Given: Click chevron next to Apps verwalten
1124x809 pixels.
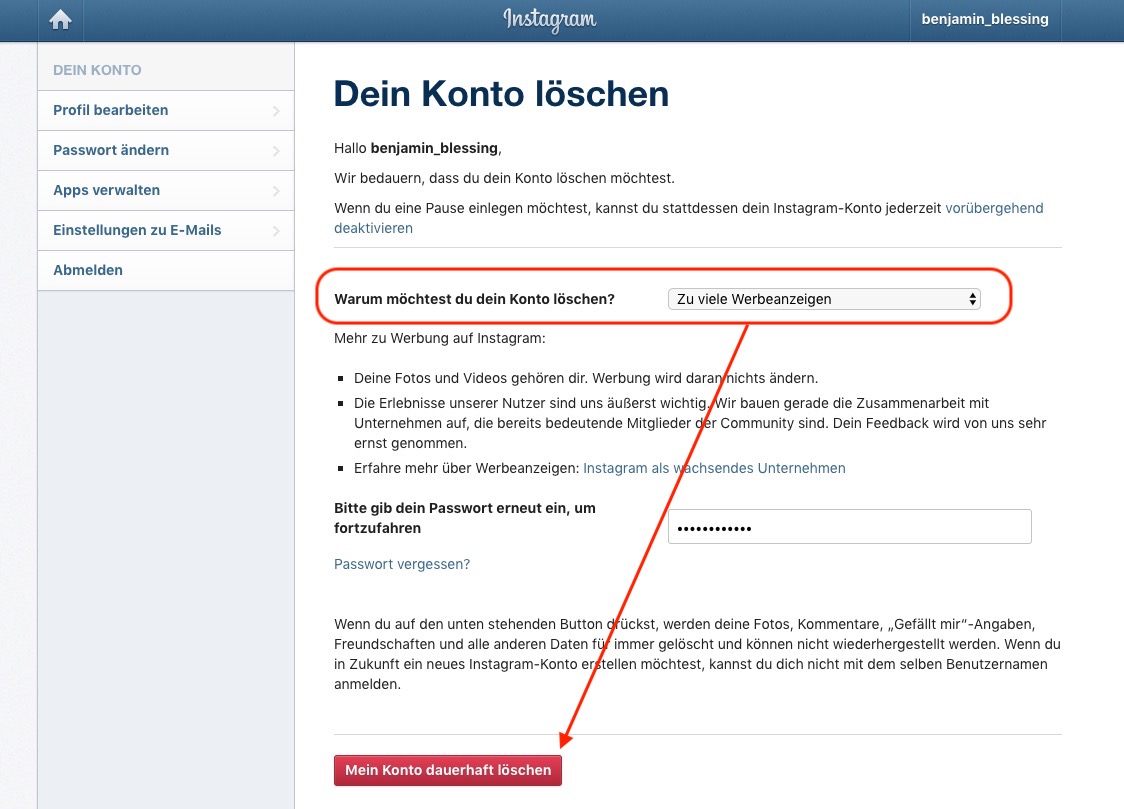Looking at the screenshot, I should click(x=276, y=191).
